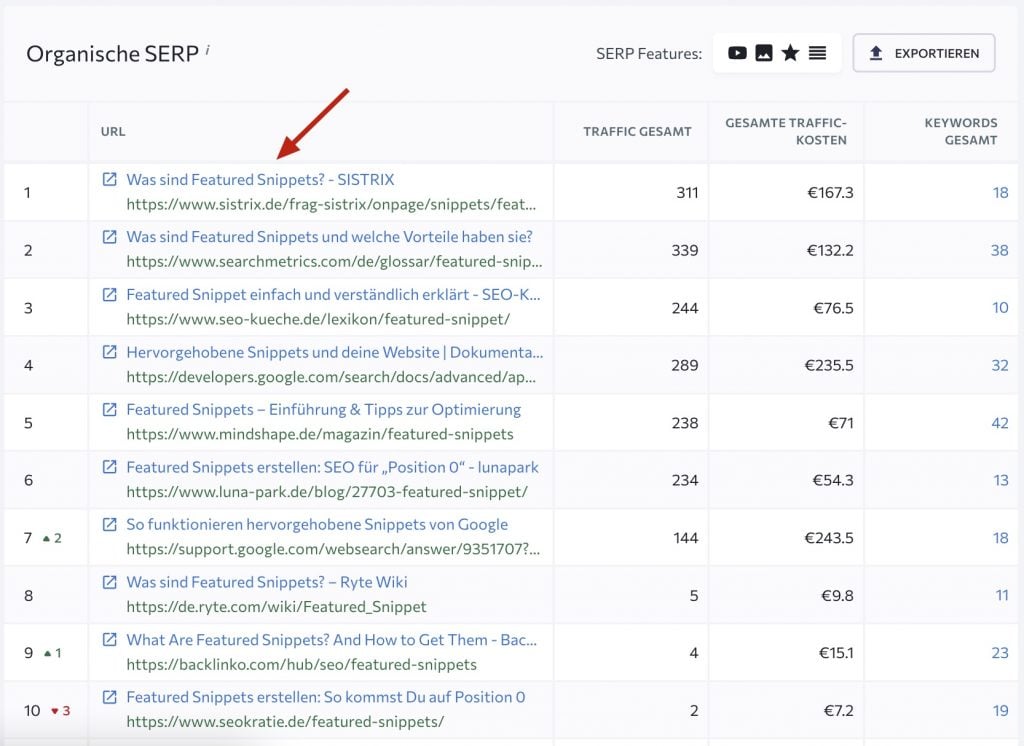Click the external link icon beside the Google Dokumentation result
The width and height of the screenshot is (1024, 746).
pos(110,352)
